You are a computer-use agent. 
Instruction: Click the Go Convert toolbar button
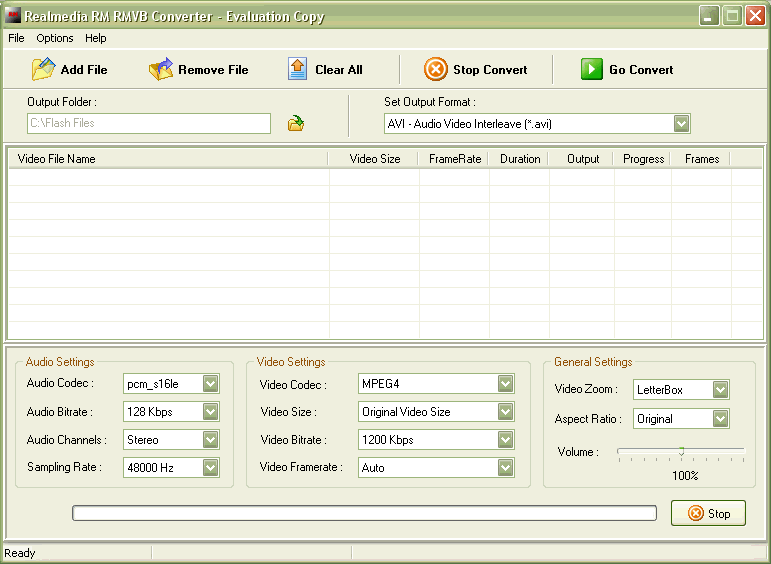pyautogui.click(x=627, y=69)
